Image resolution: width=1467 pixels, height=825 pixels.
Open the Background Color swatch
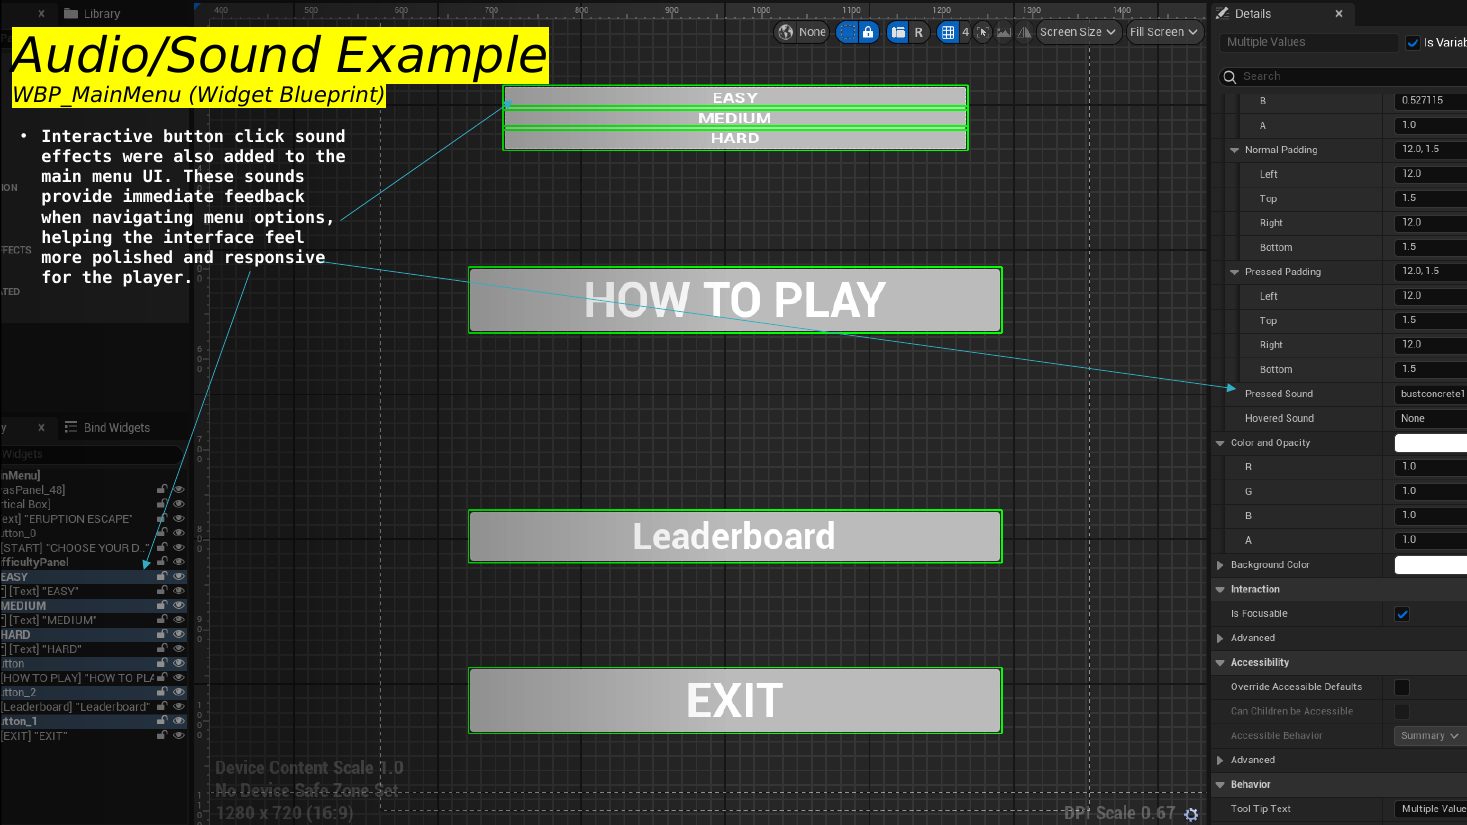[1430, 565]
